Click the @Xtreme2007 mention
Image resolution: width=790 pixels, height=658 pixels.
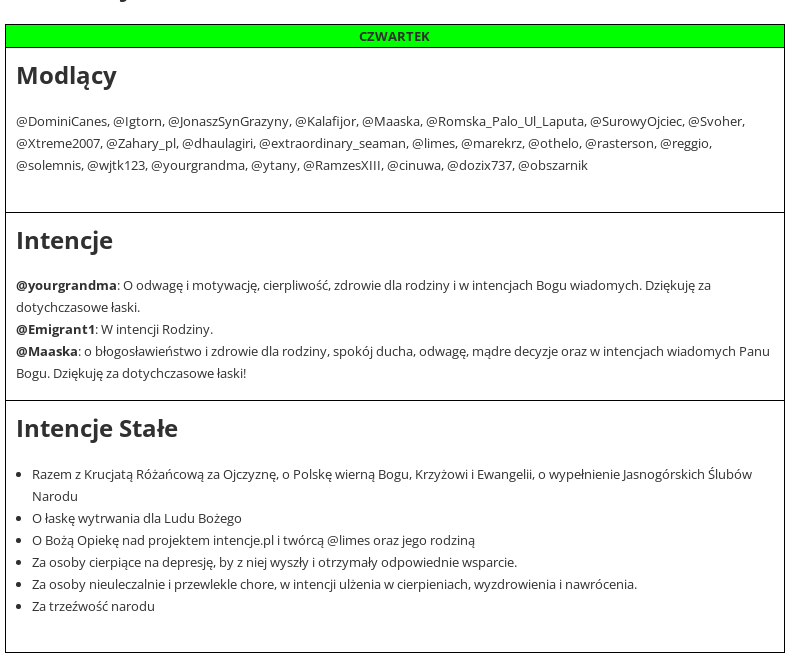(x=58, y=144)
